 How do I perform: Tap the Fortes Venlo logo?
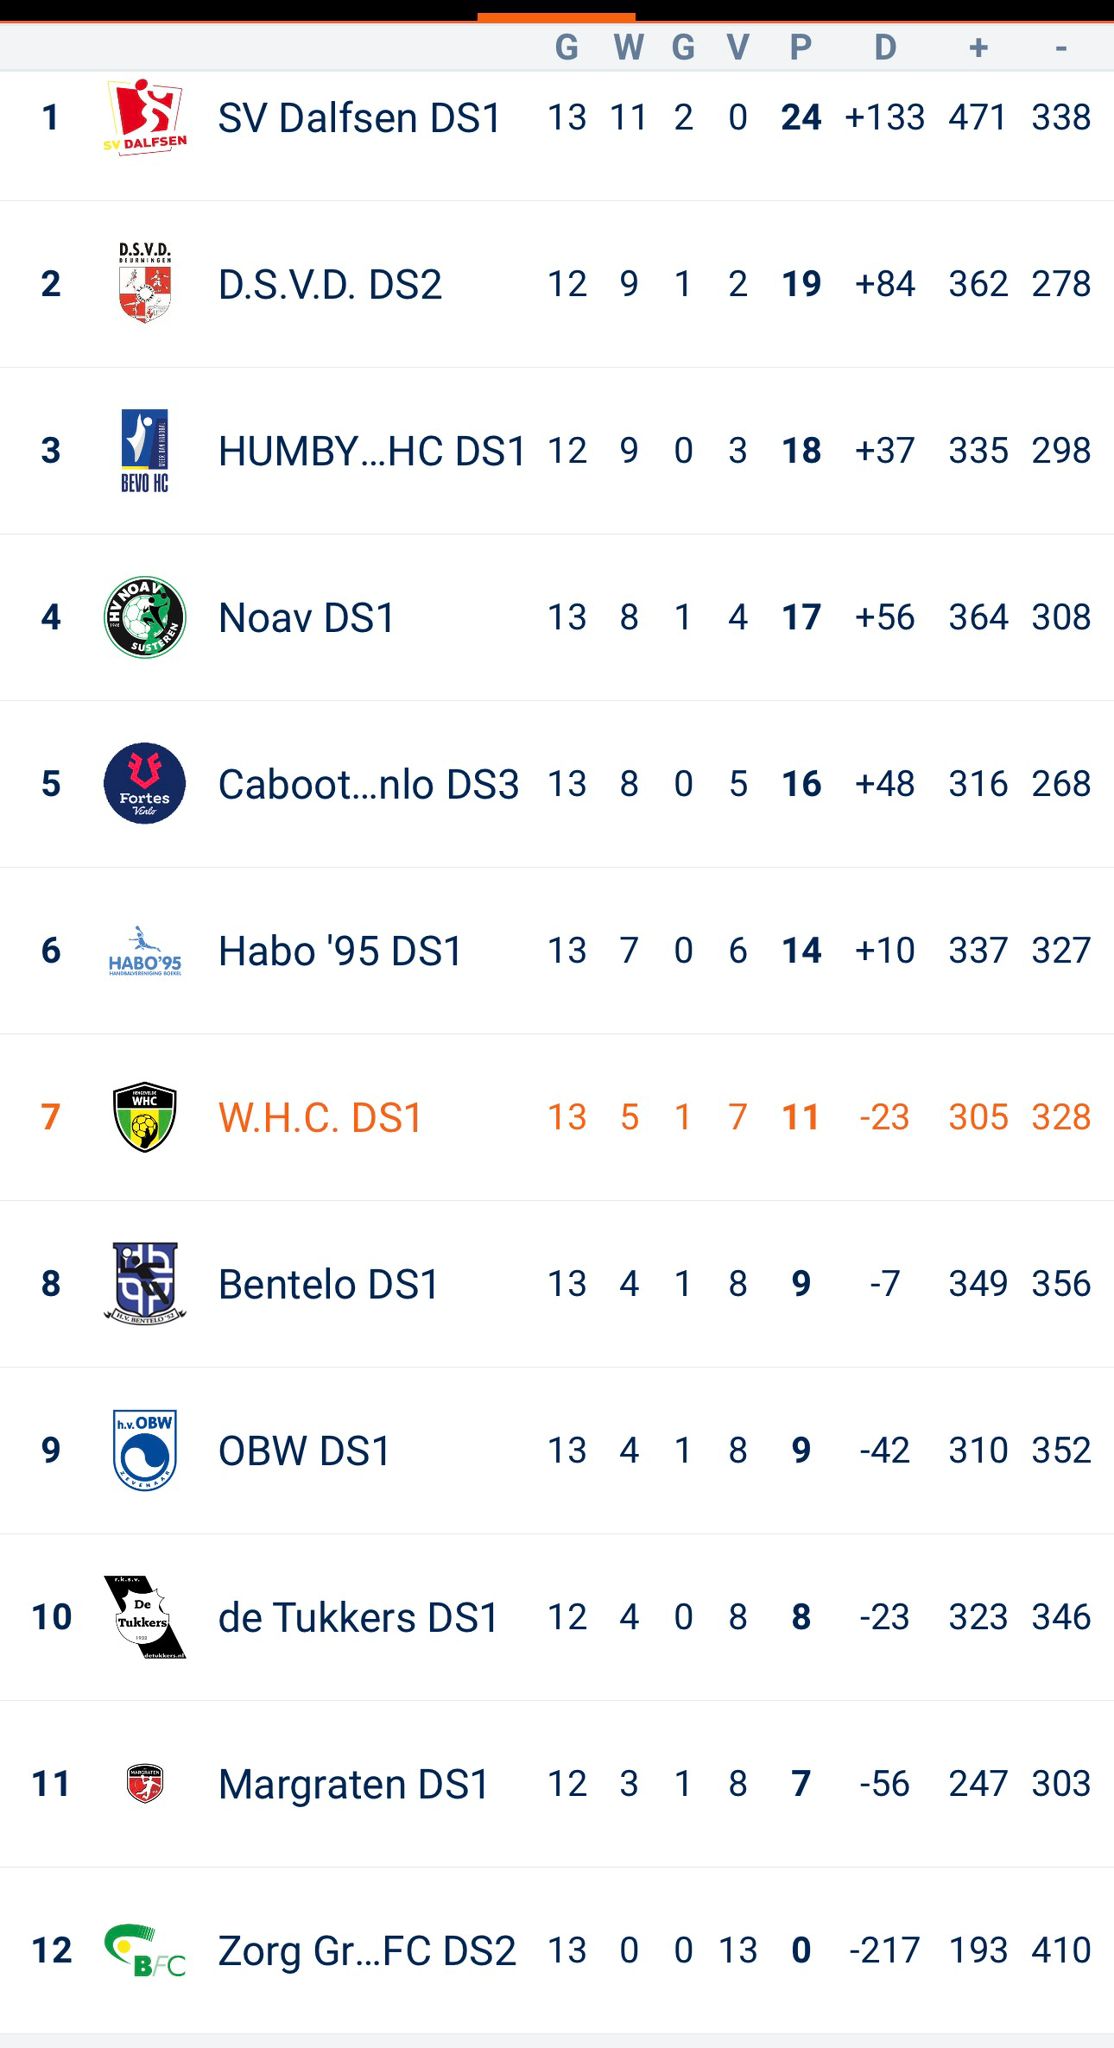pos(145,784)
